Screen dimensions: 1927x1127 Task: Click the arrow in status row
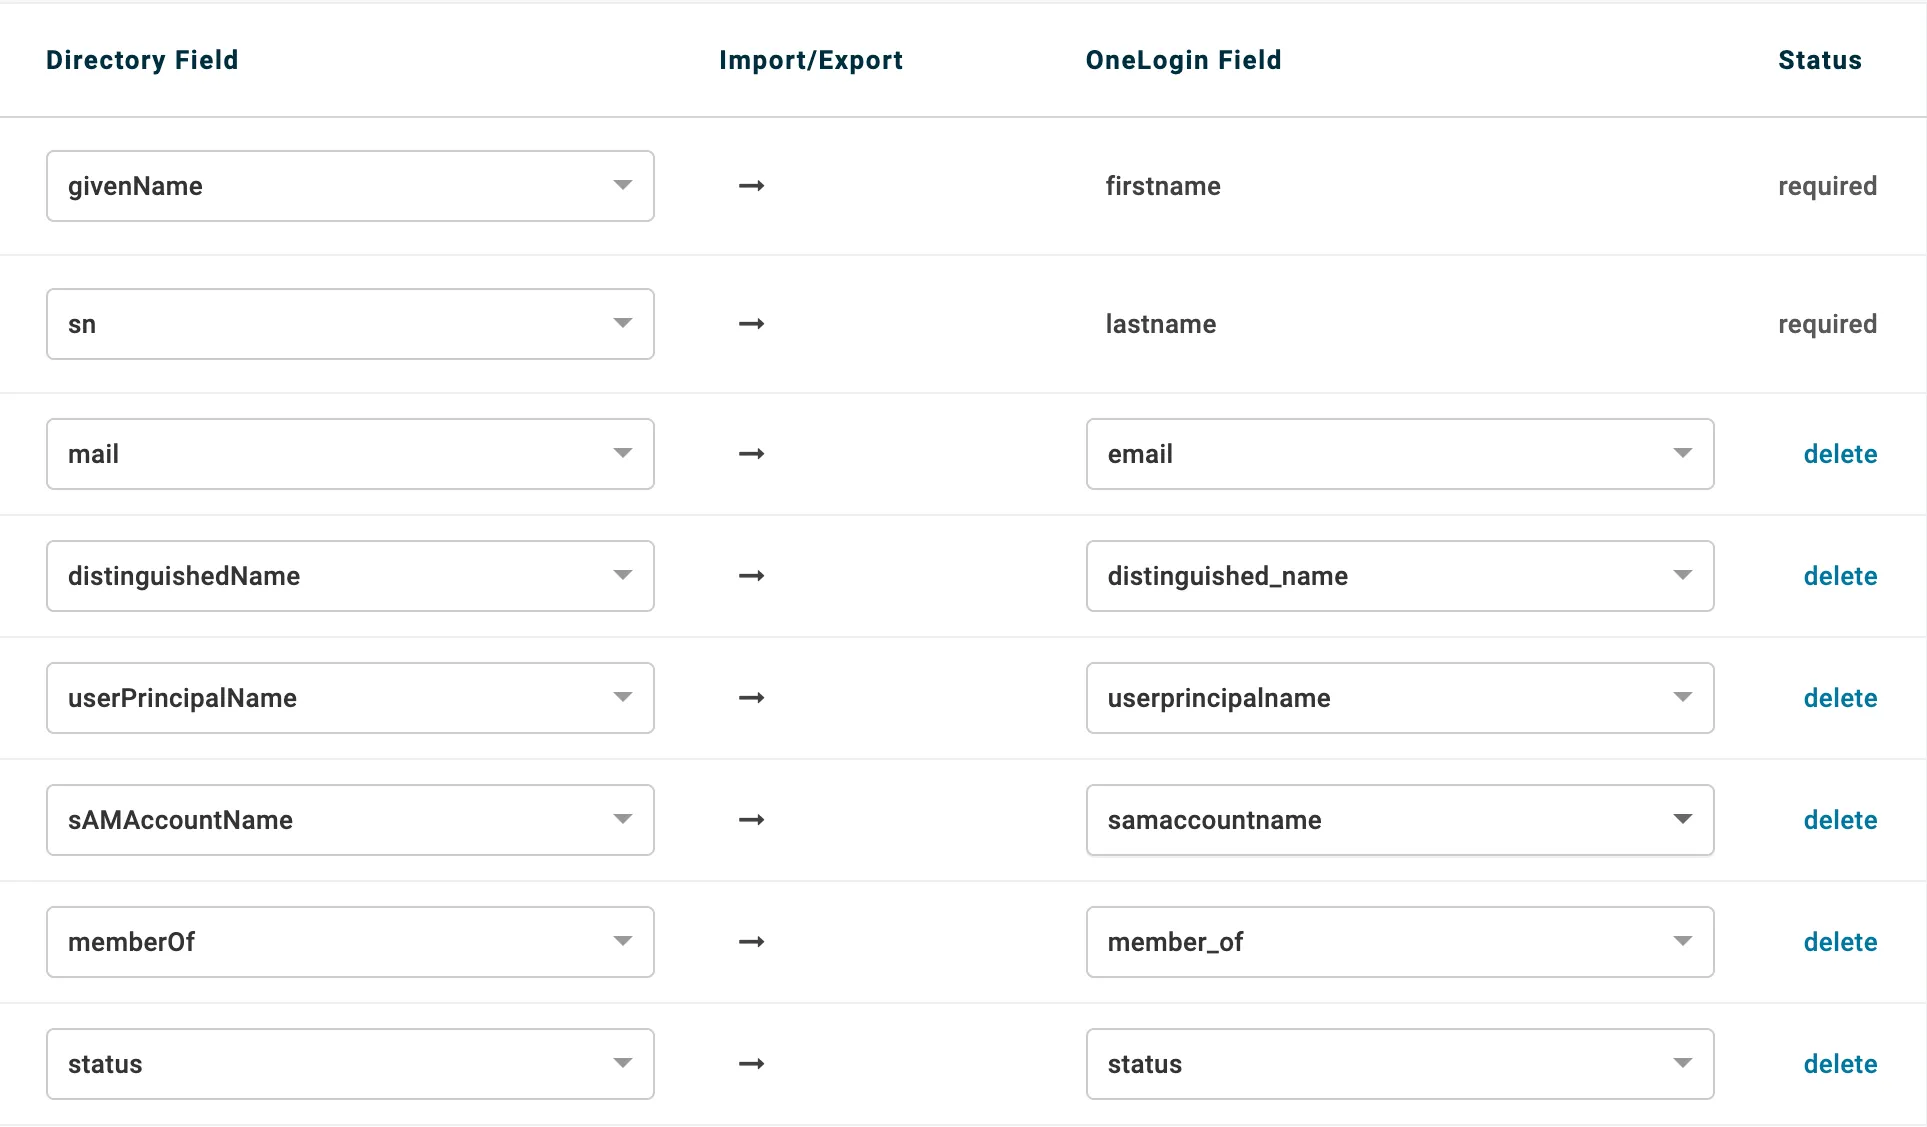click(x=751, y=1064)
